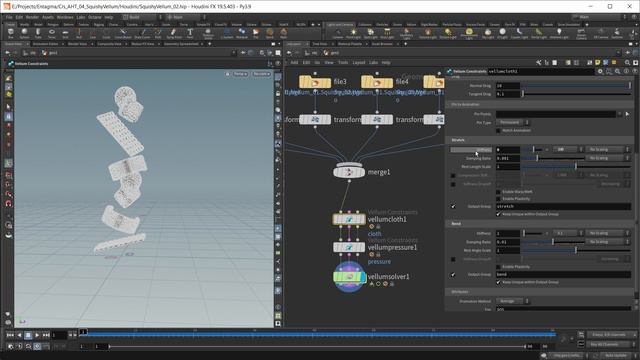Select the vellumpressure1 node
640x360 pixels.
(349, 247)
